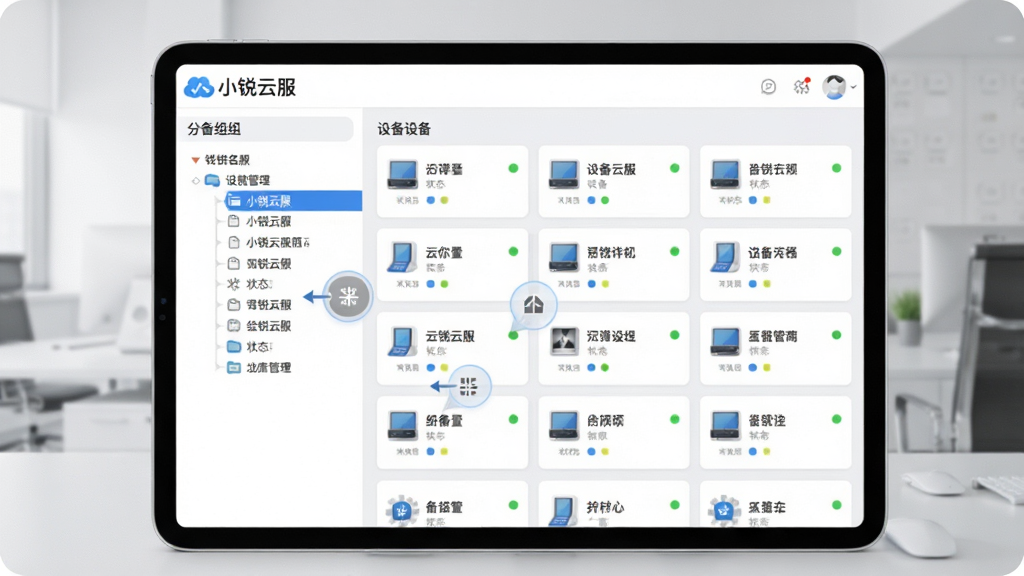Click the 设备云服 card title
Screen dimensions: 1024x576
[611, 169]
